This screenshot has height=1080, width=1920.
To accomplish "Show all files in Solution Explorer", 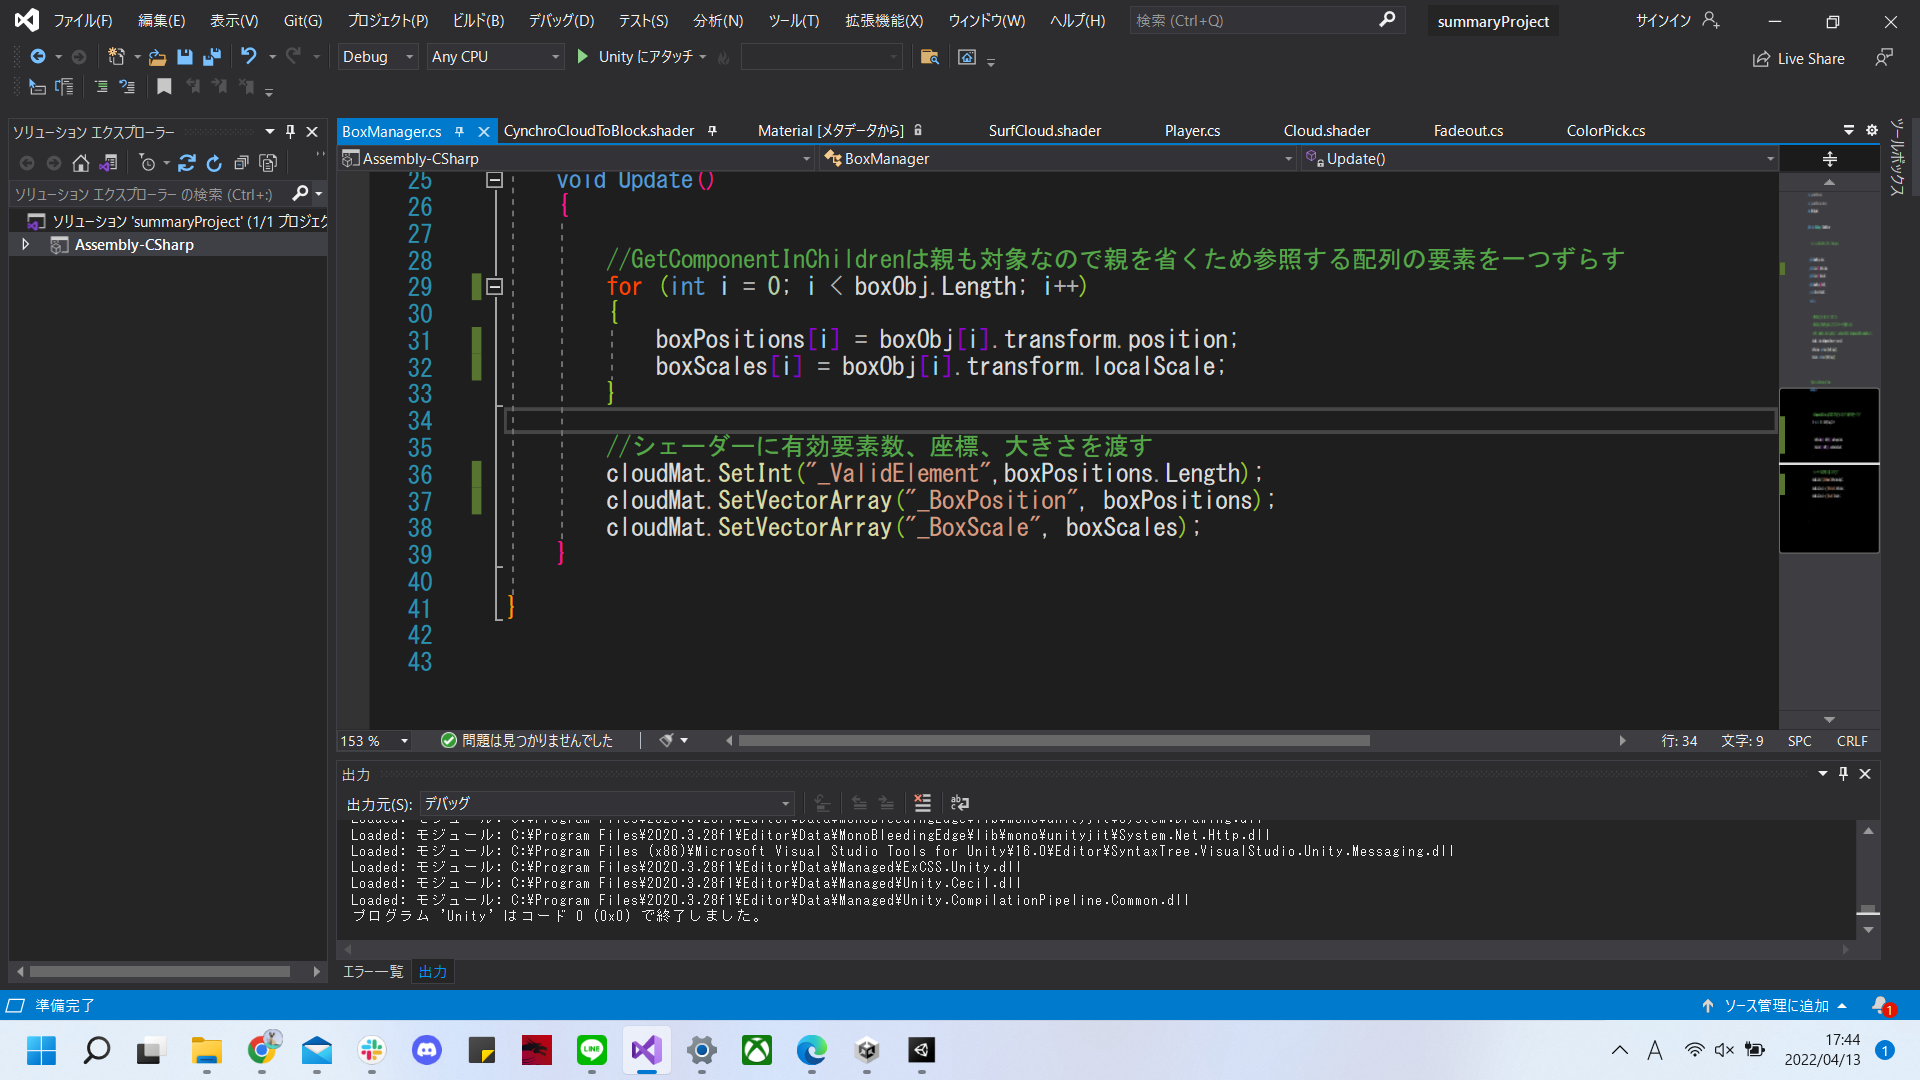I will pos(268,163).
